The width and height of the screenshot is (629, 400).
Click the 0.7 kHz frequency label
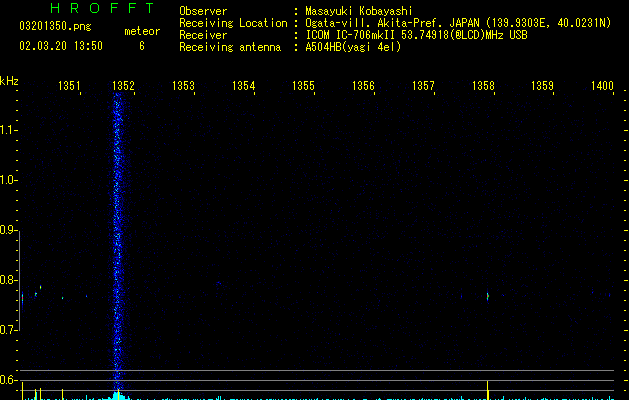pyautogui.click(x=8, y=330)
